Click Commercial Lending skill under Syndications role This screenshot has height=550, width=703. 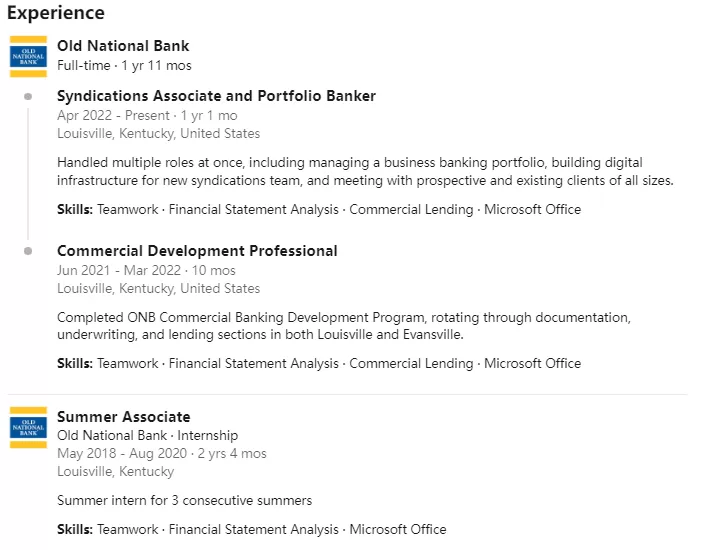pos(411,209)
